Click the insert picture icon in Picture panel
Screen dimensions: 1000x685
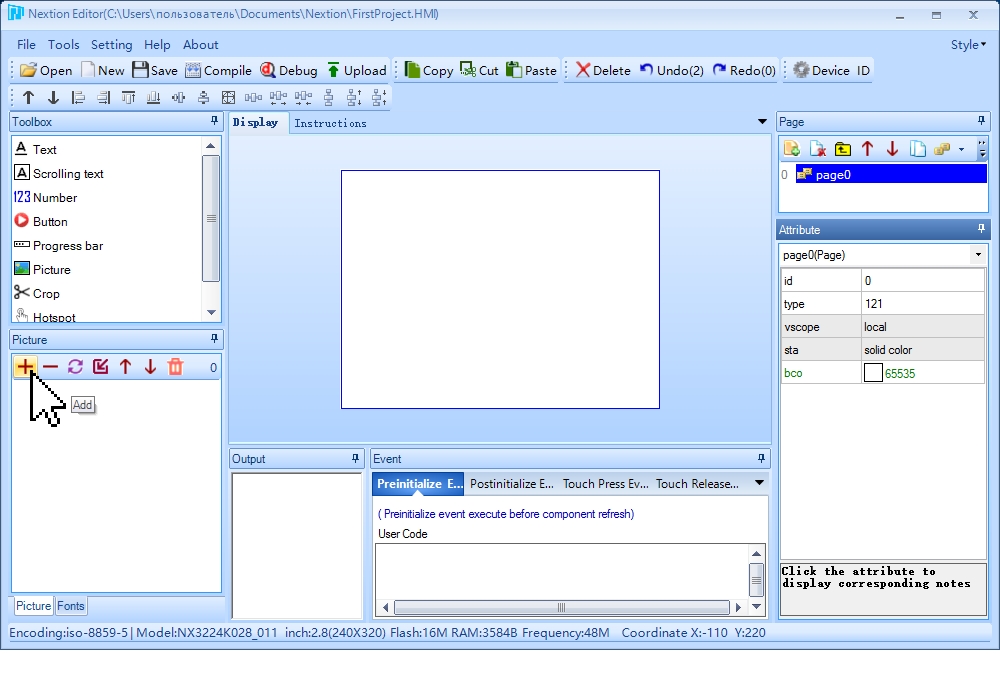100,367
